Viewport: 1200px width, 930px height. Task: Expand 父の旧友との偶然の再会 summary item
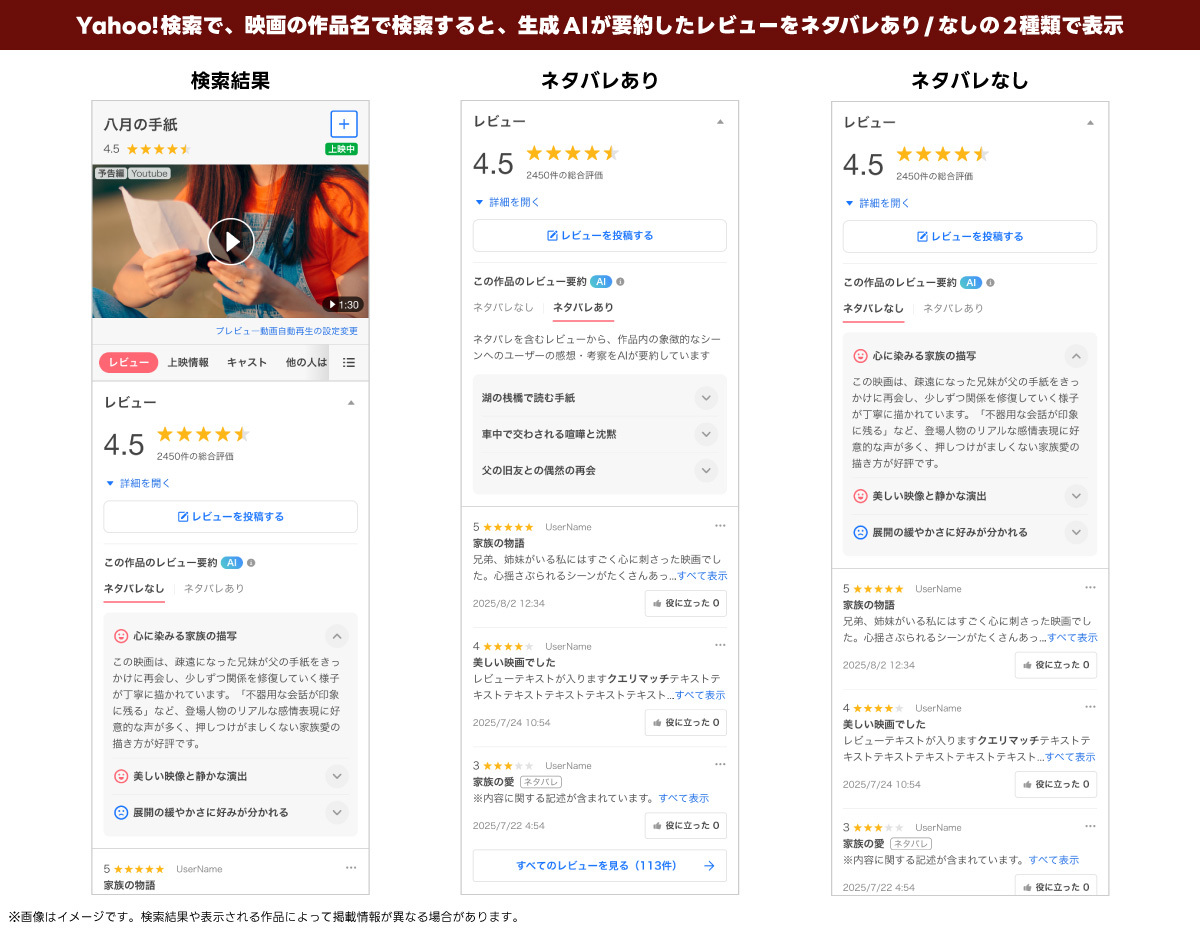pos(706,470)
